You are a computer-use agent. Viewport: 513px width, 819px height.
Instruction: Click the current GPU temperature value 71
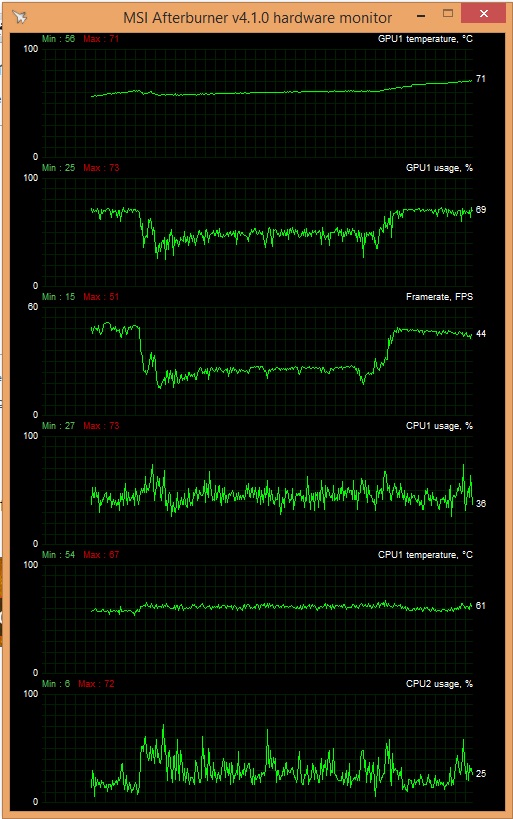coord(481,79)
